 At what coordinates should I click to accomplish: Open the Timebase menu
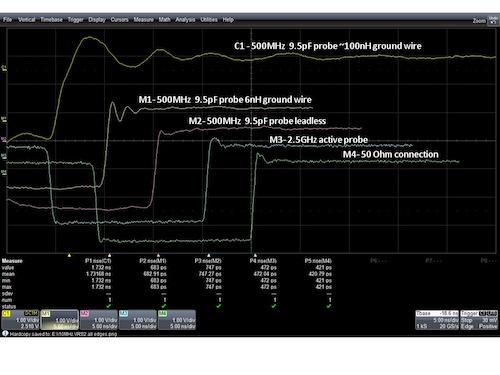tap(51, 20)
